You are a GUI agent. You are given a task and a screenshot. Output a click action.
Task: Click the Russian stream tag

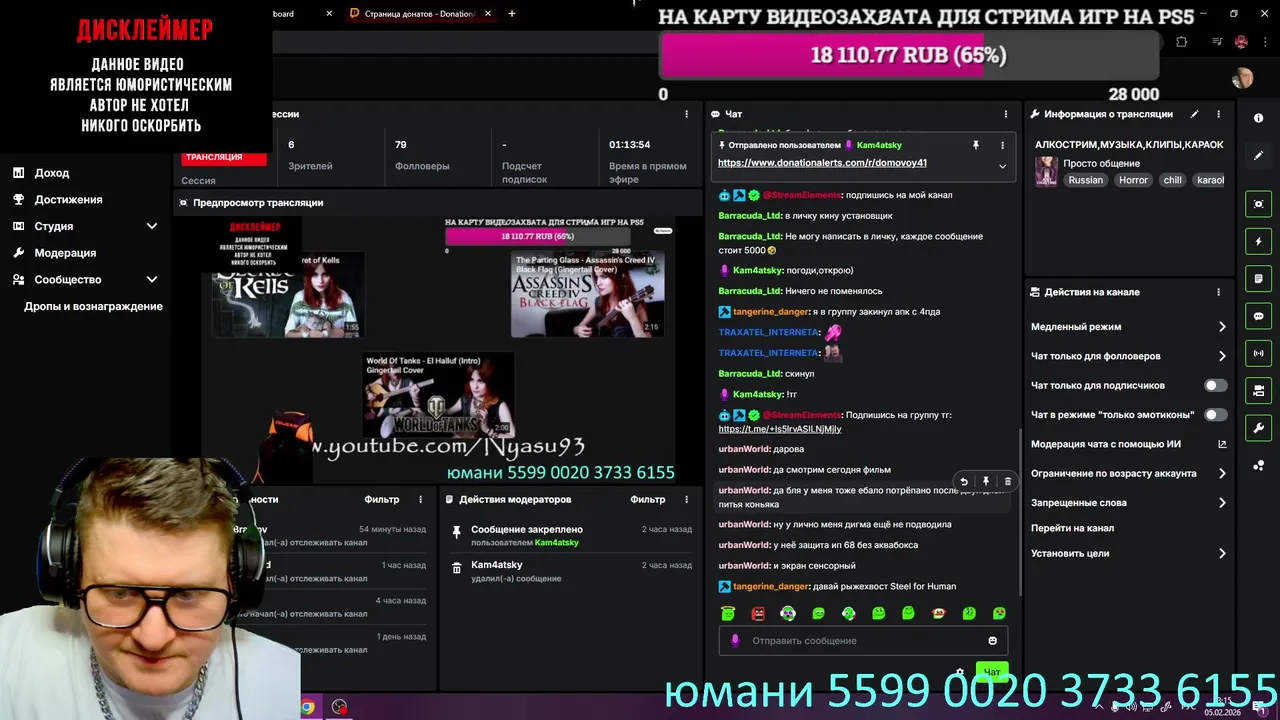pyautogui.click(x=1085, y=180)
